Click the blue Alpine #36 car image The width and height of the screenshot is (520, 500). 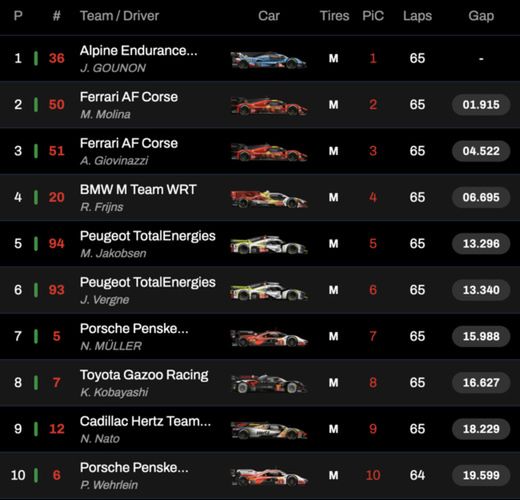click(269, 60)
